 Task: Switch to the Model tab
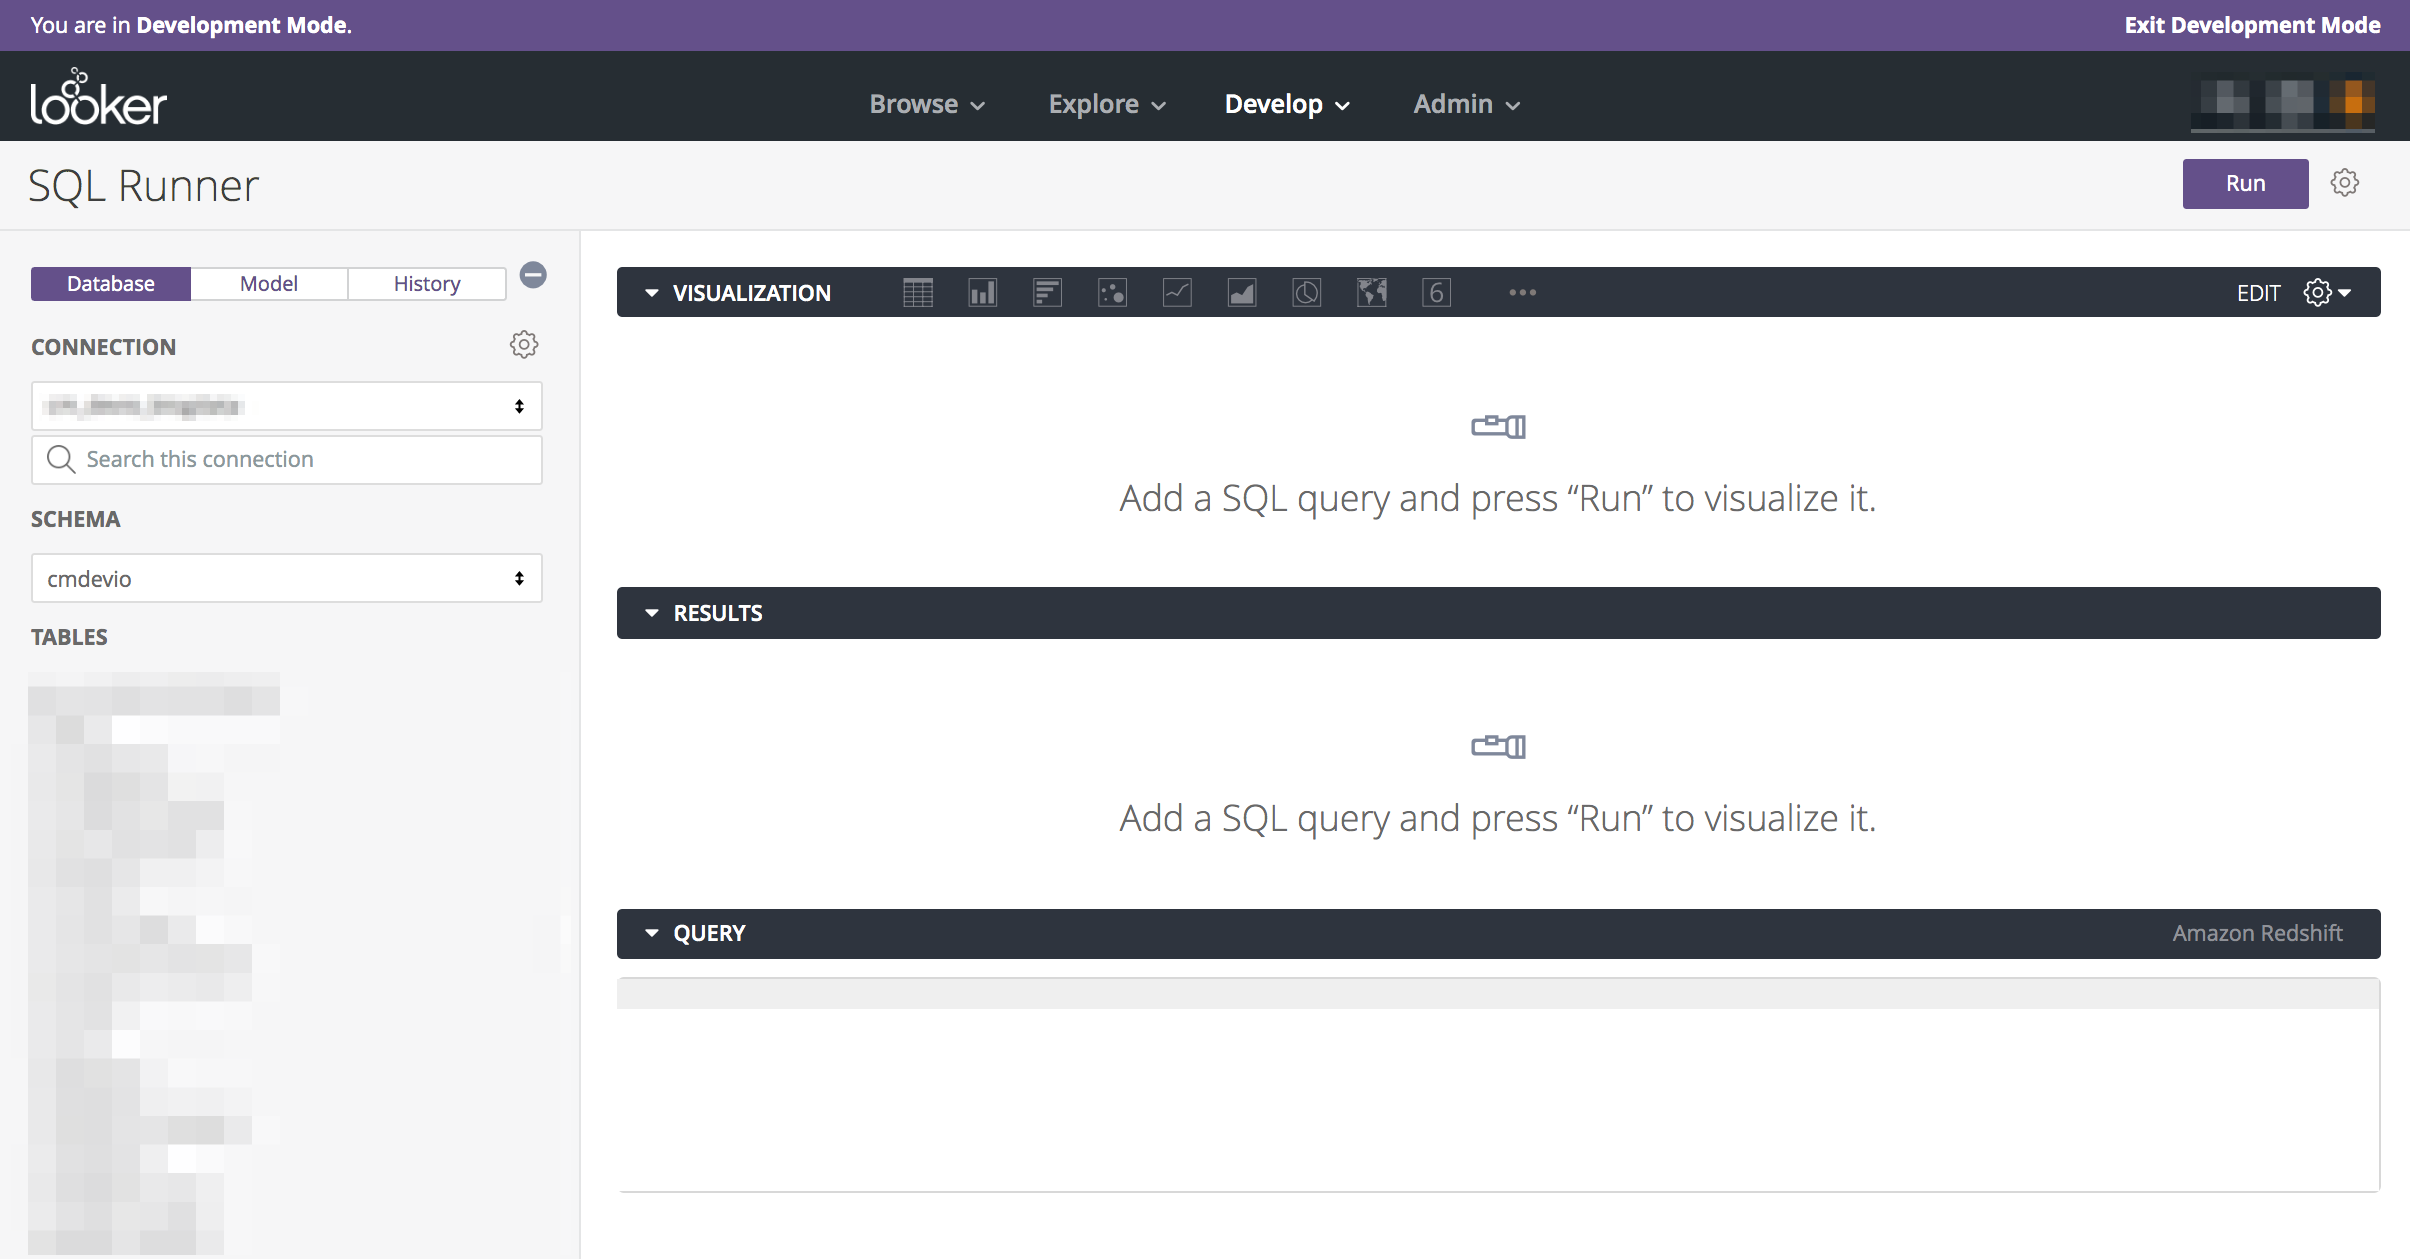269,283
